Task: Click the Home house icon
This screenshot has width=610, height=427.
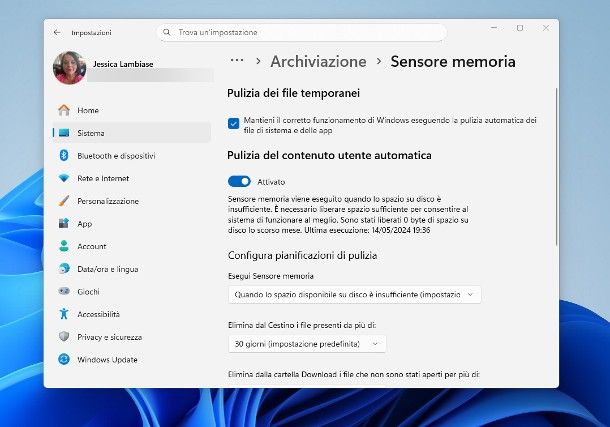Action: (64, 110)
